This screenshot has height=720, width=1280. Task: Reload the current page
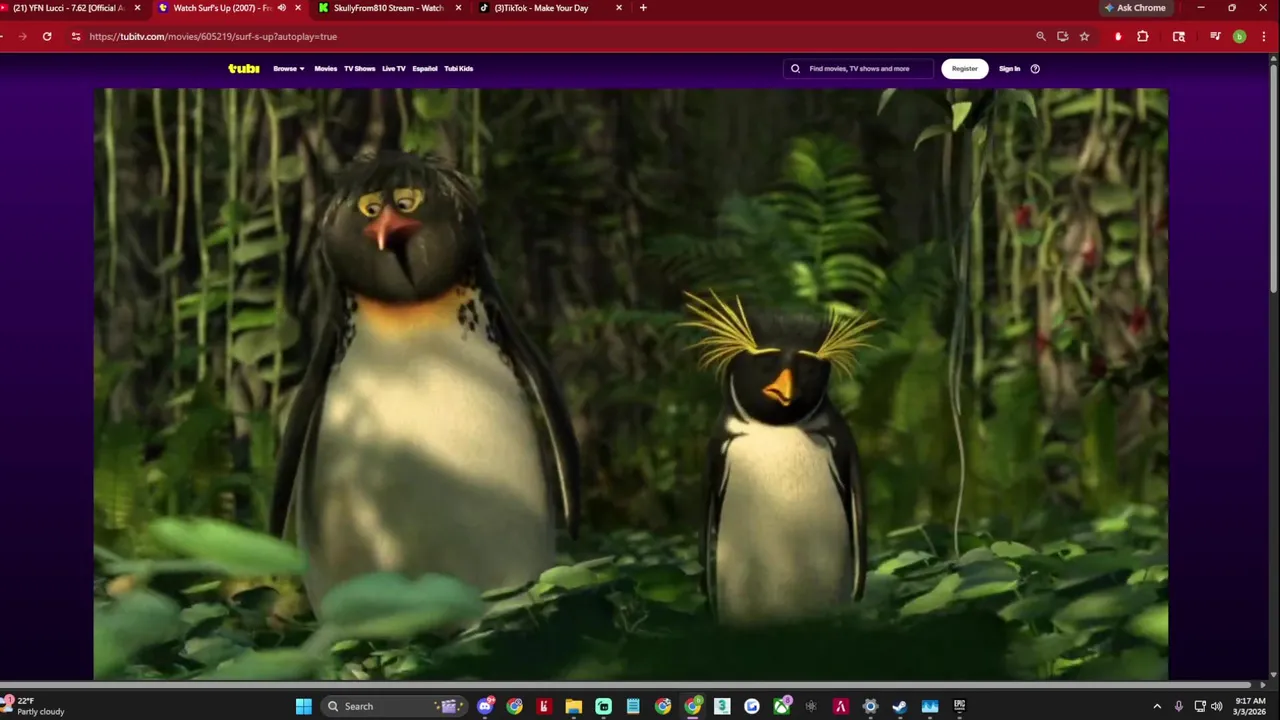[x=47, y=36]
